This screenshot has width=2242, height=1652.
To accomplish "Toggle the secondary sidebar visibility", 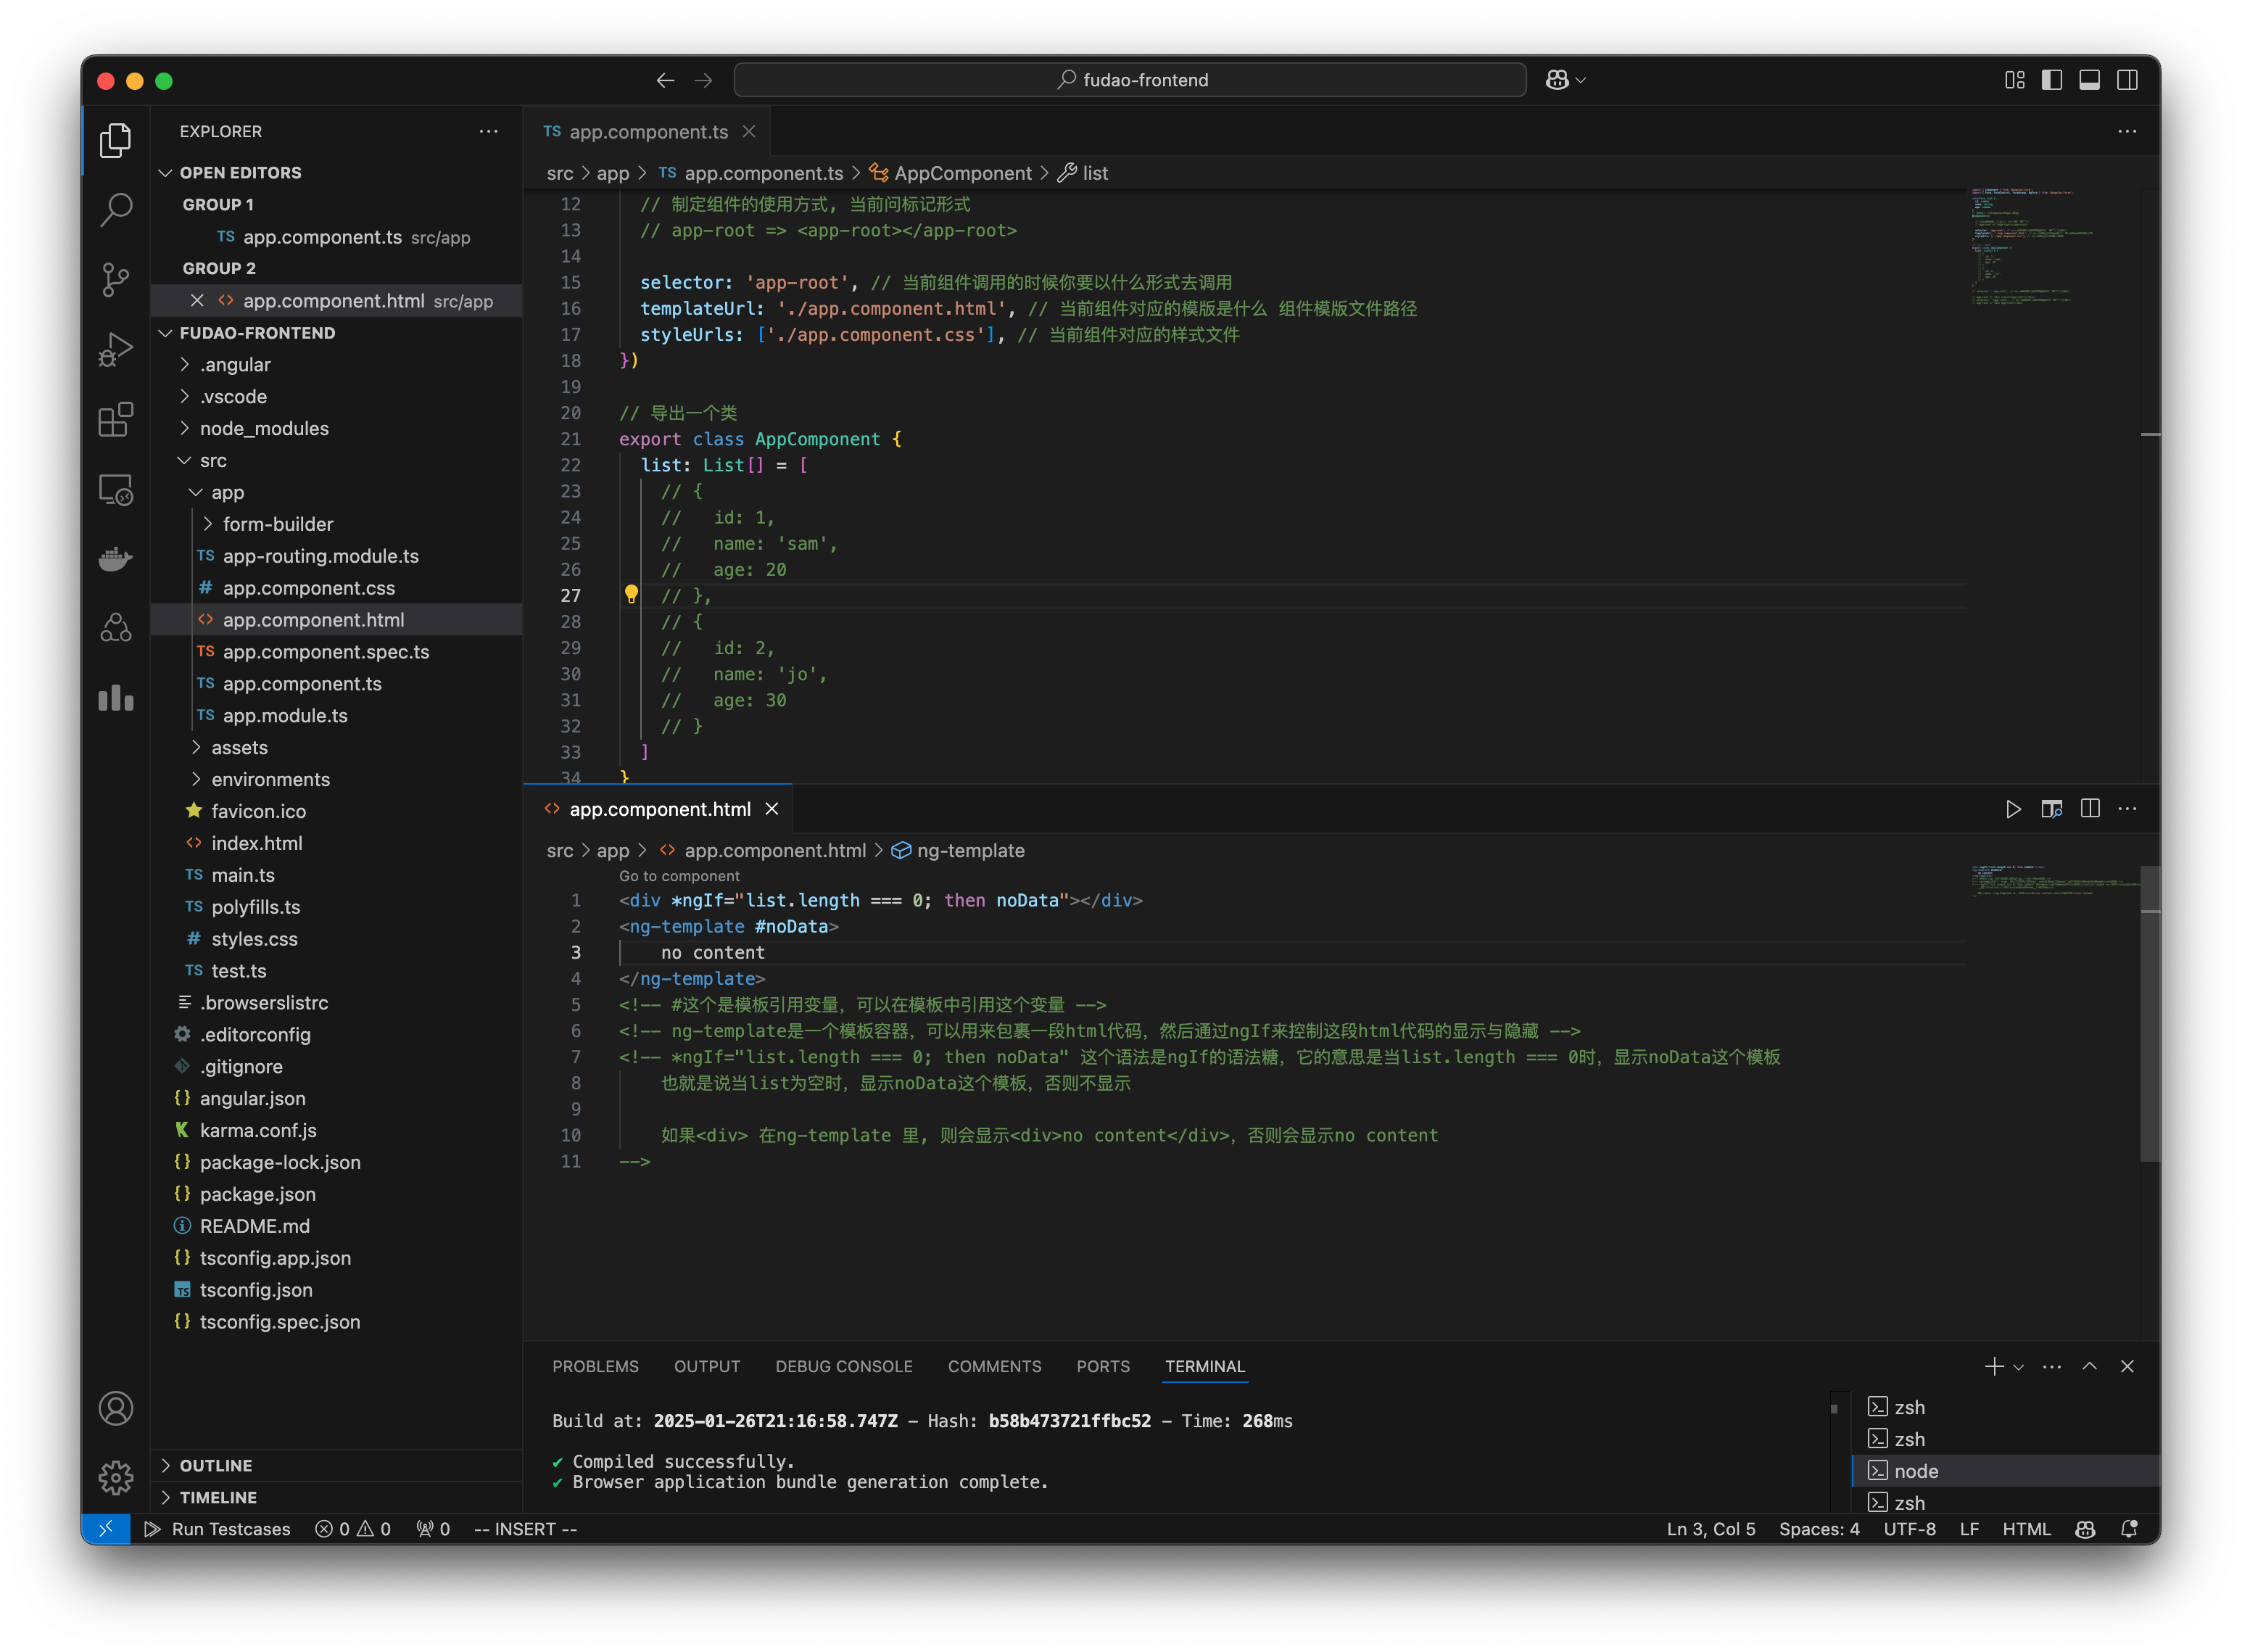I will click(x=2127, y=80).
